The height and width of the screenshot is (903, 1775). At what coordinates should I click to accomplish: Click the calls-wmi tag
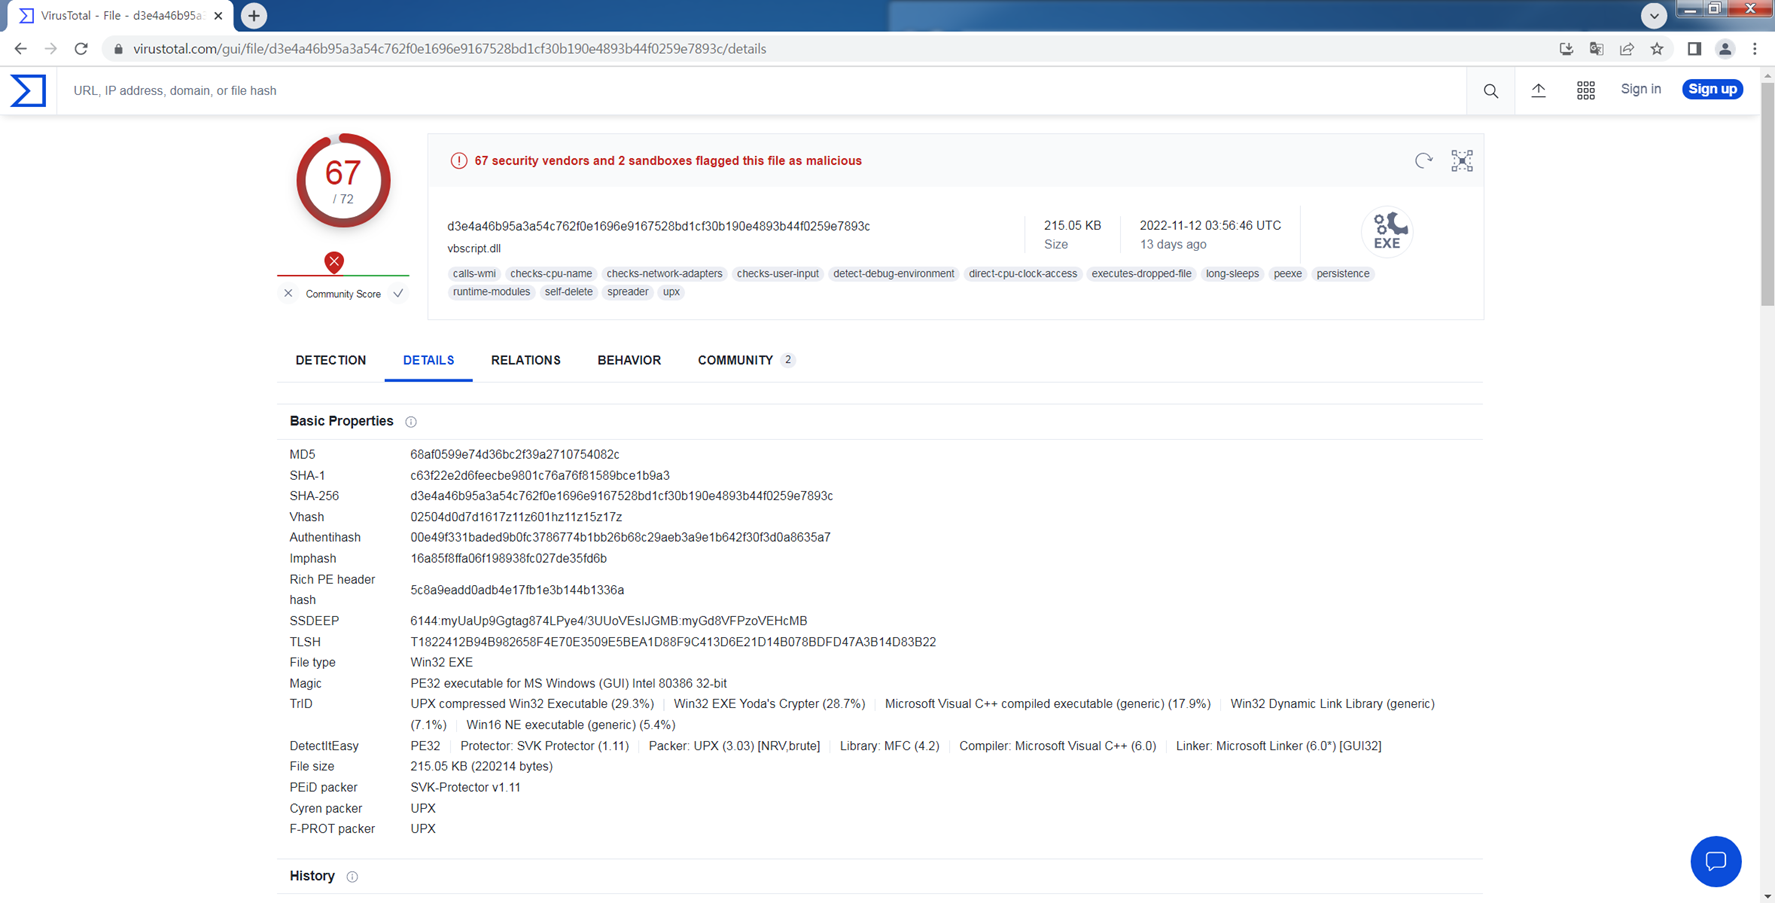(474, 273)
